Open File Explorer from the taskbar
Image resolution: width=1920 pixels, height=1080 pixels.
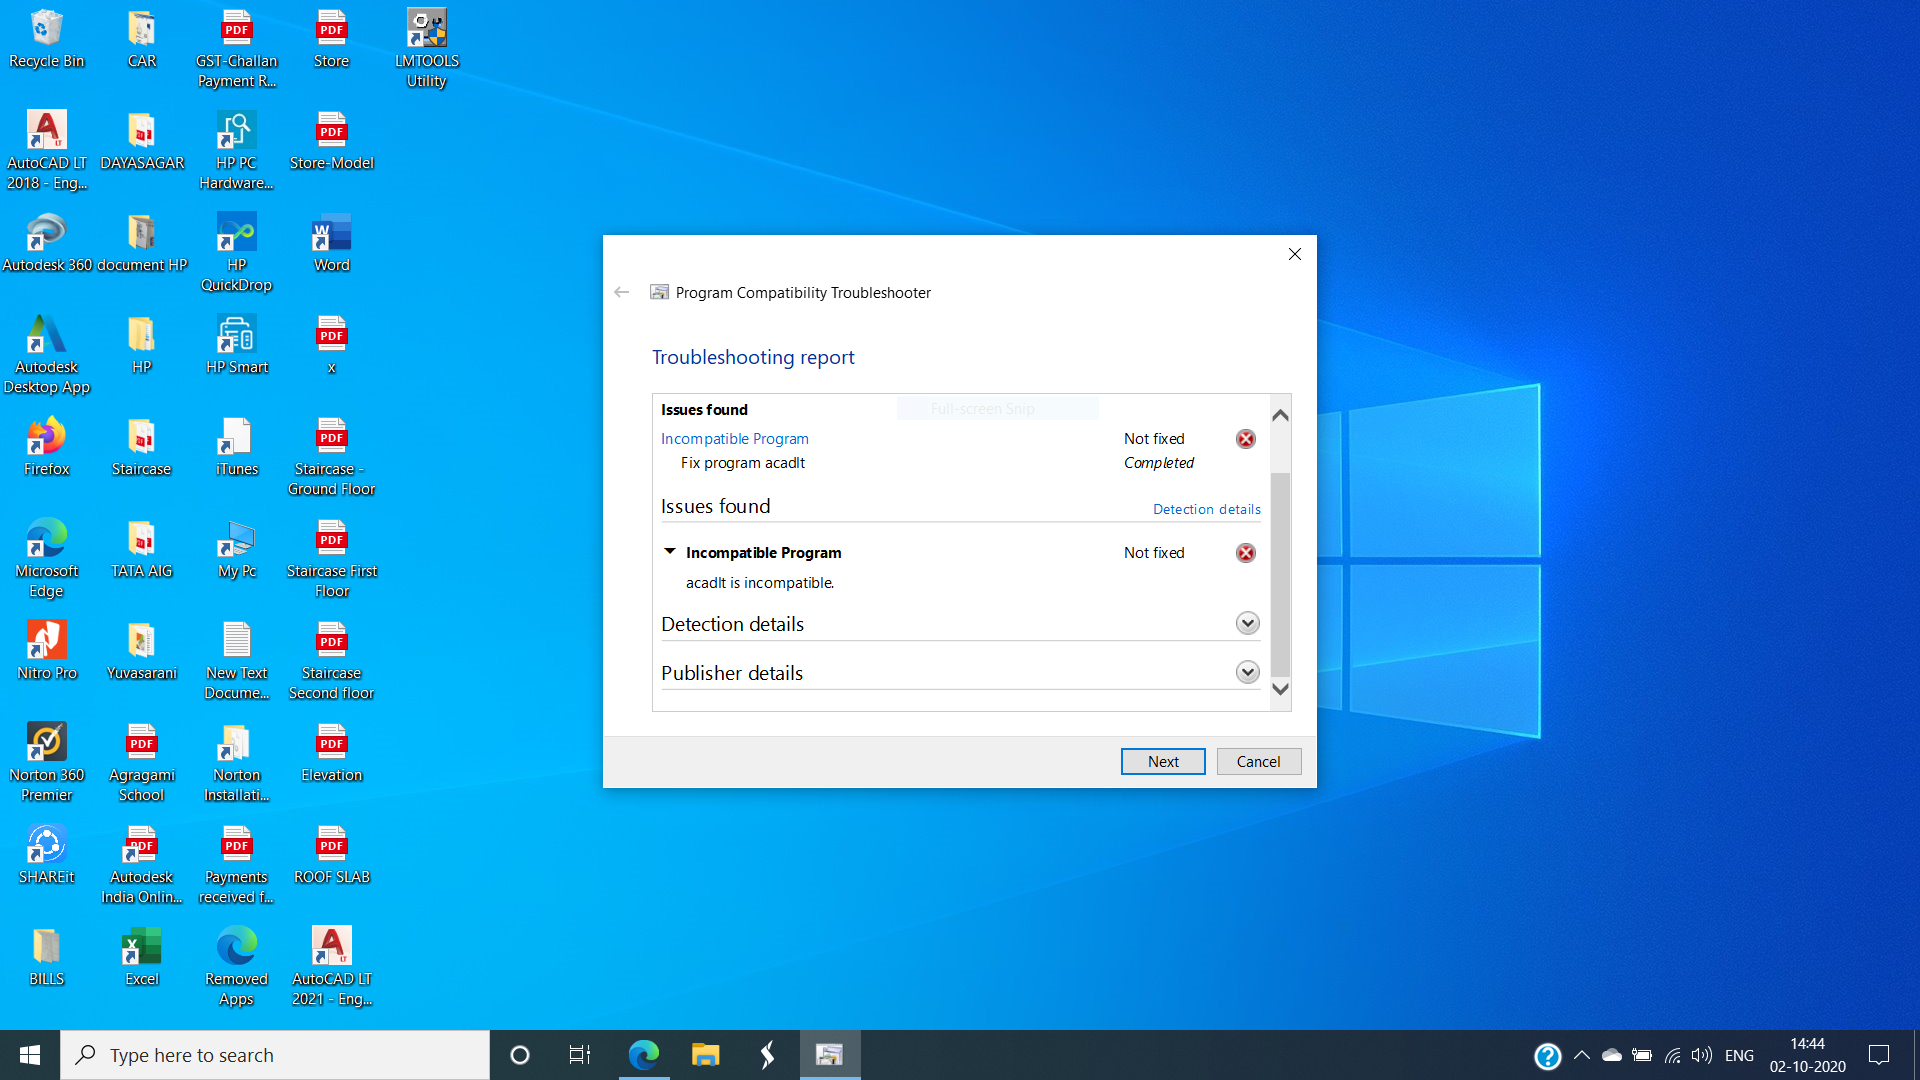[x=705, y=1054]
